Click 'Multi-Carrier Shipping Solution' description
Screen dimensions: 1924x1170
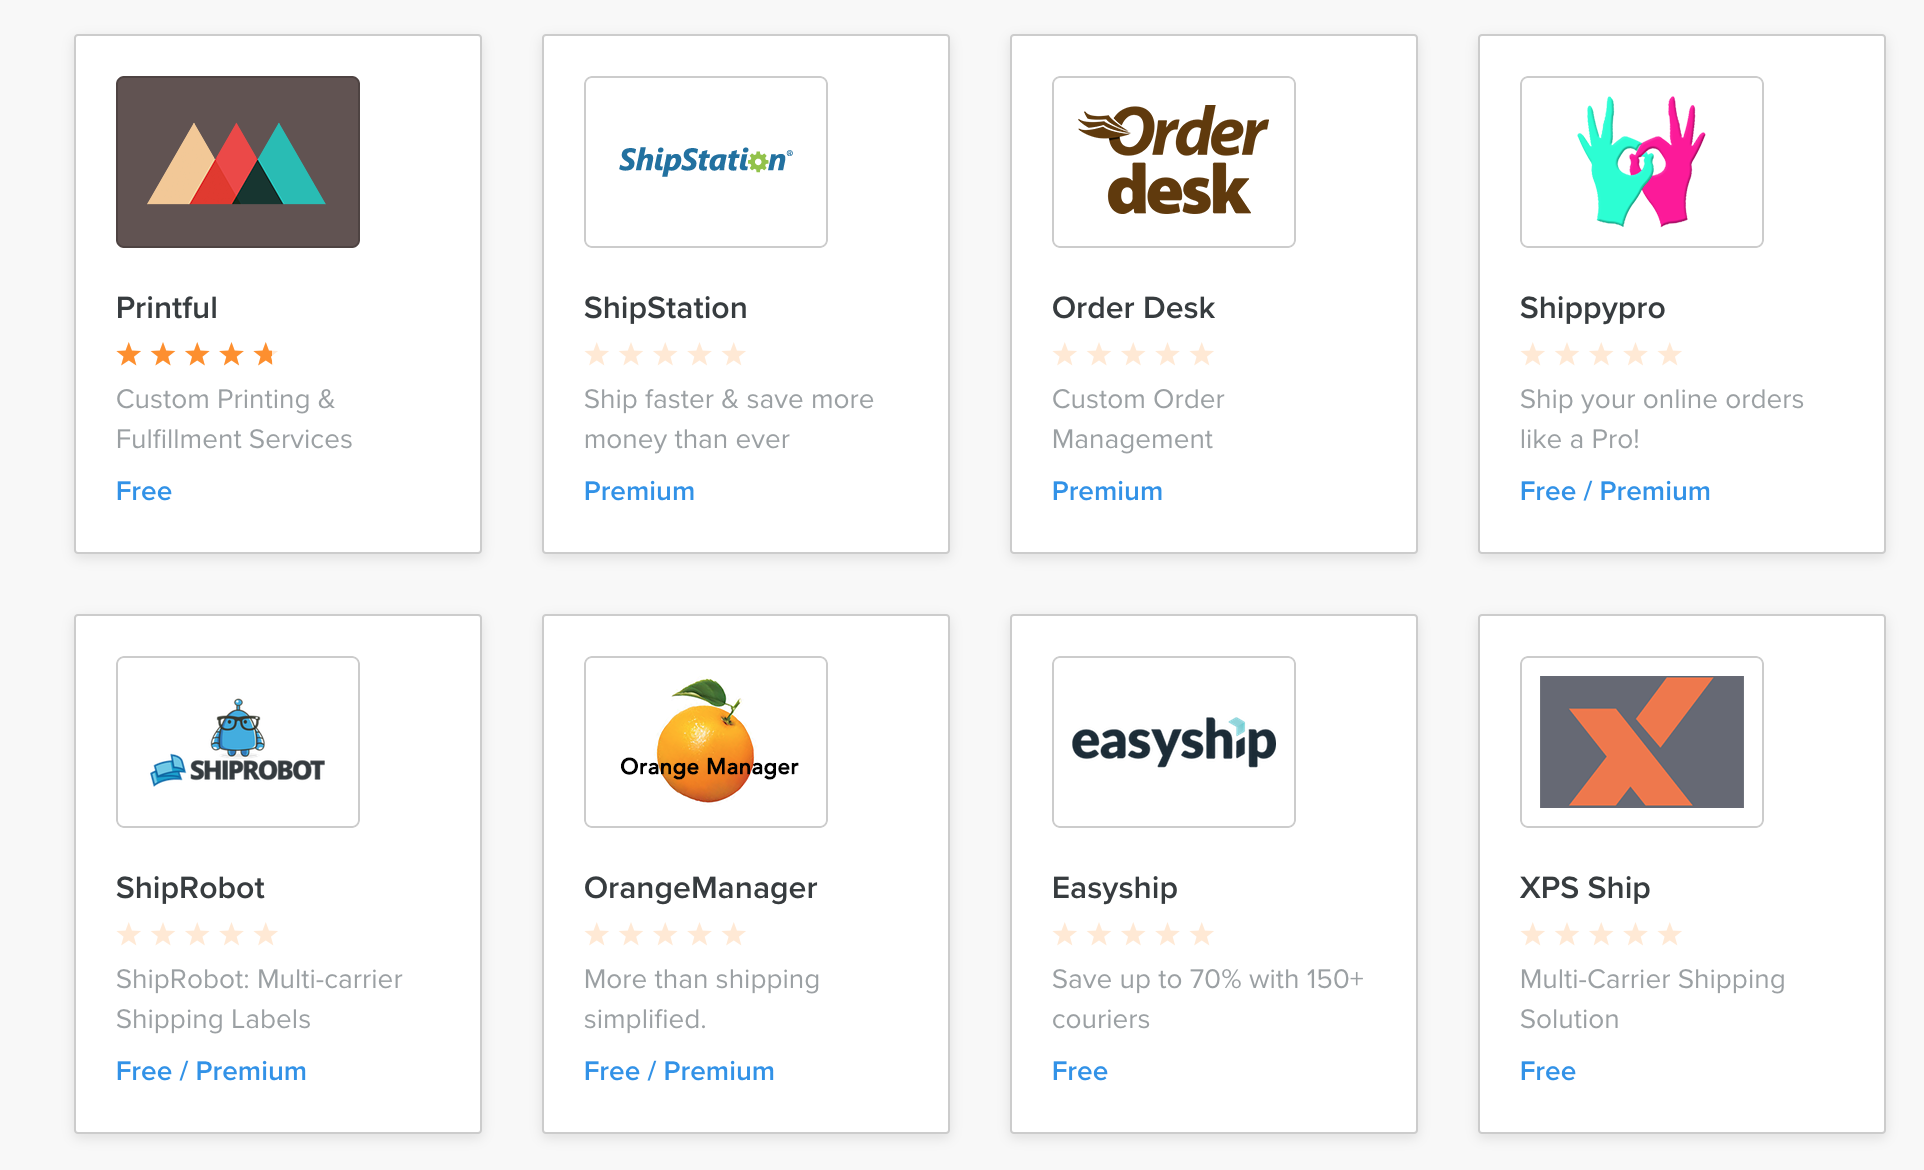(x=1653, y=999)
